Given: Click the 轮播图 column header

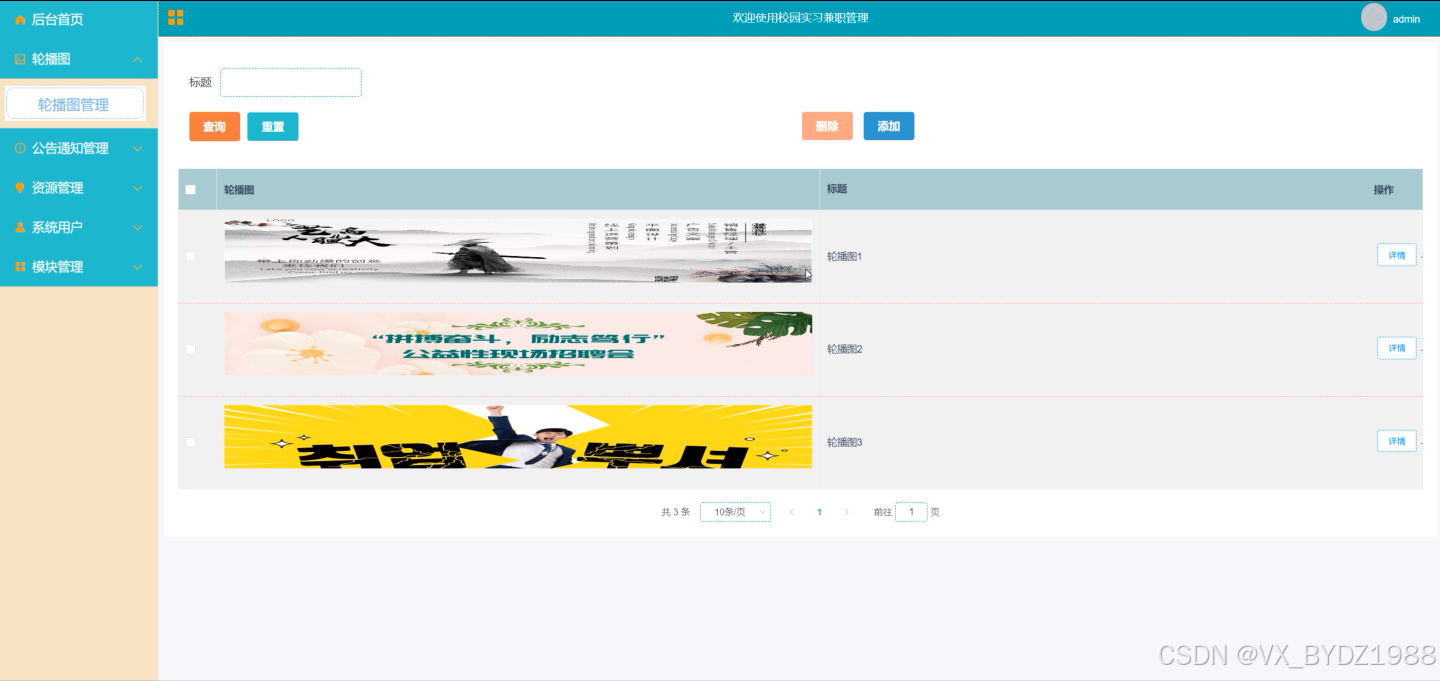Looking at the screenshot, I should pyautogui.click(x=239, y=190).
